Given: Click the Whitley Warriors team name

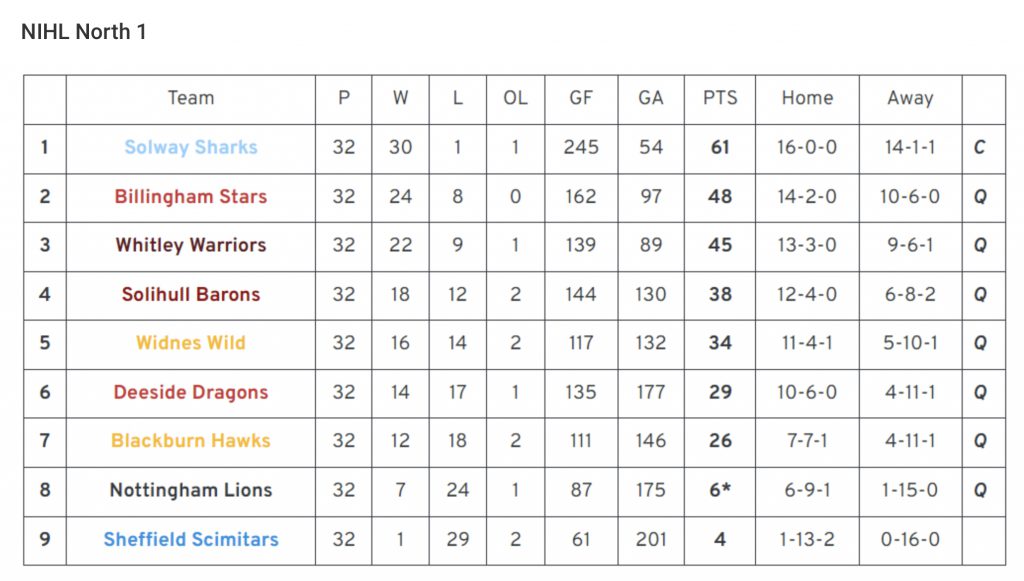Looking at the screenshot, I should [191, 245].
